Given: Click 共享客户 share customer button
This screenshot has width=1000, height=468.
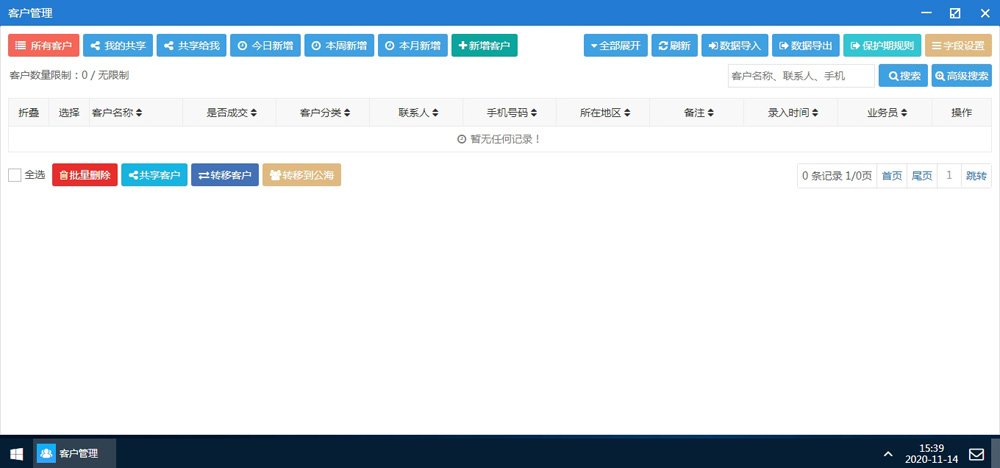Looking at the screenshot, I should pos(154,175).
